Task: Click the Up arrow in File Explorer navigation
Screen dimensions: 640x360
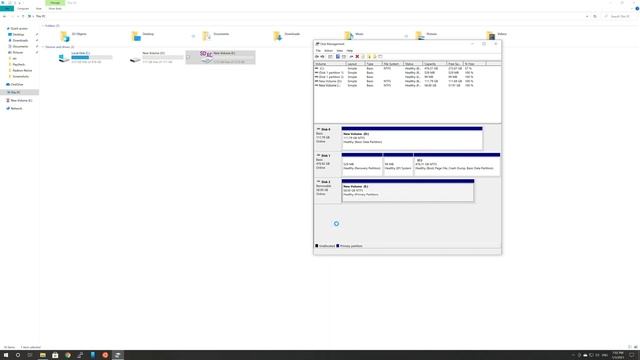Action: (x=23, y=16)
